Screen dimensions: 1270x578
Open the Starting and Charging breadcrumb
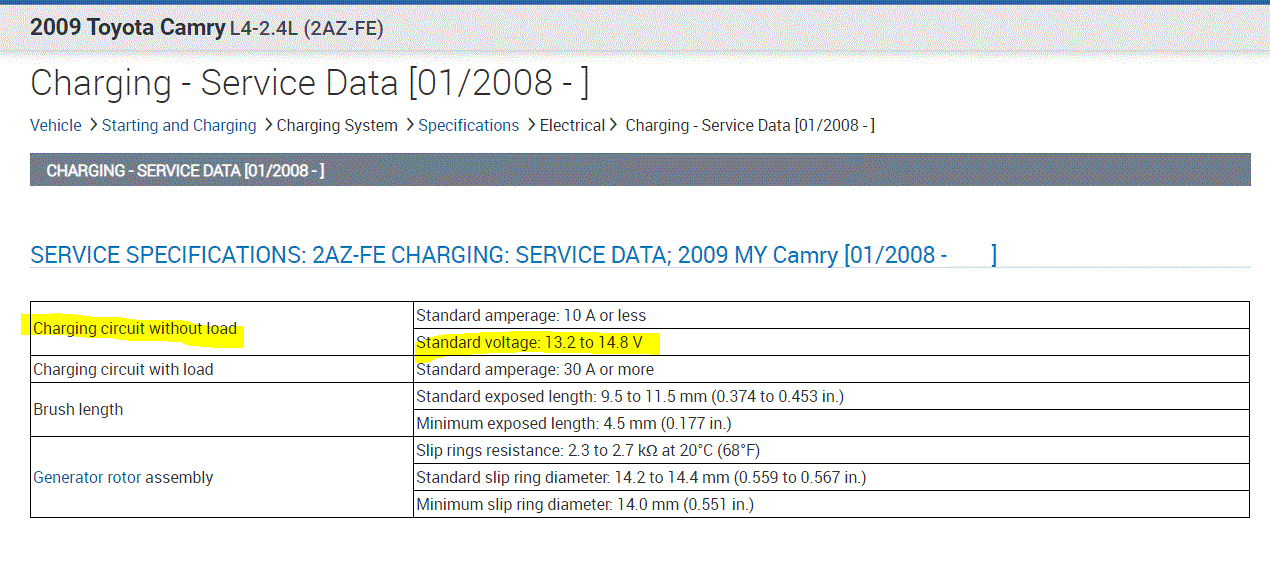coord(179,126)
